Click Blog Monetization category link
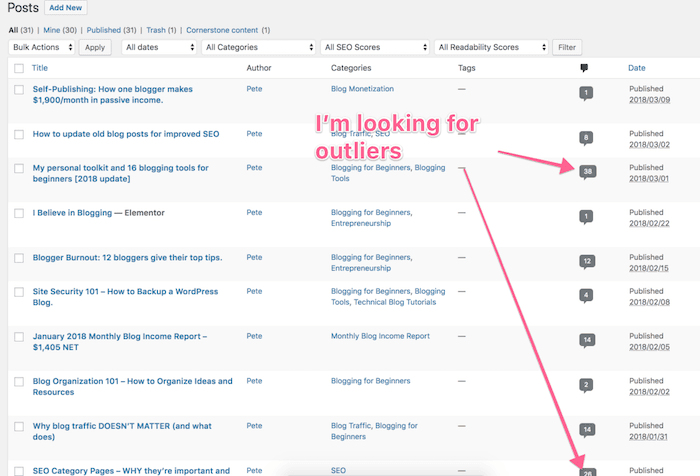The image size is (700, 476). (x=362, y=89)
